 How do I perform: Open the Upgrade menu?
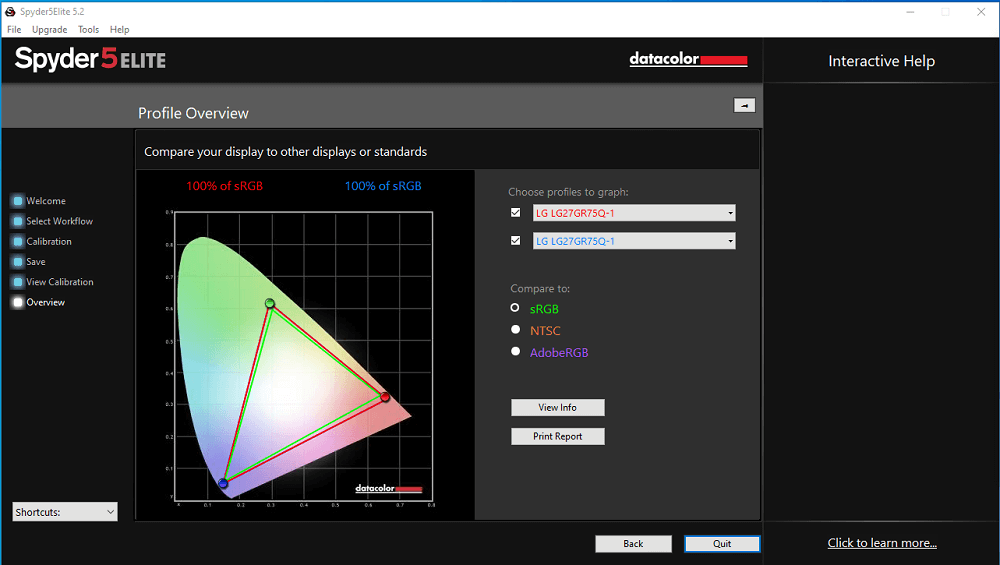[x=50, y=29]
